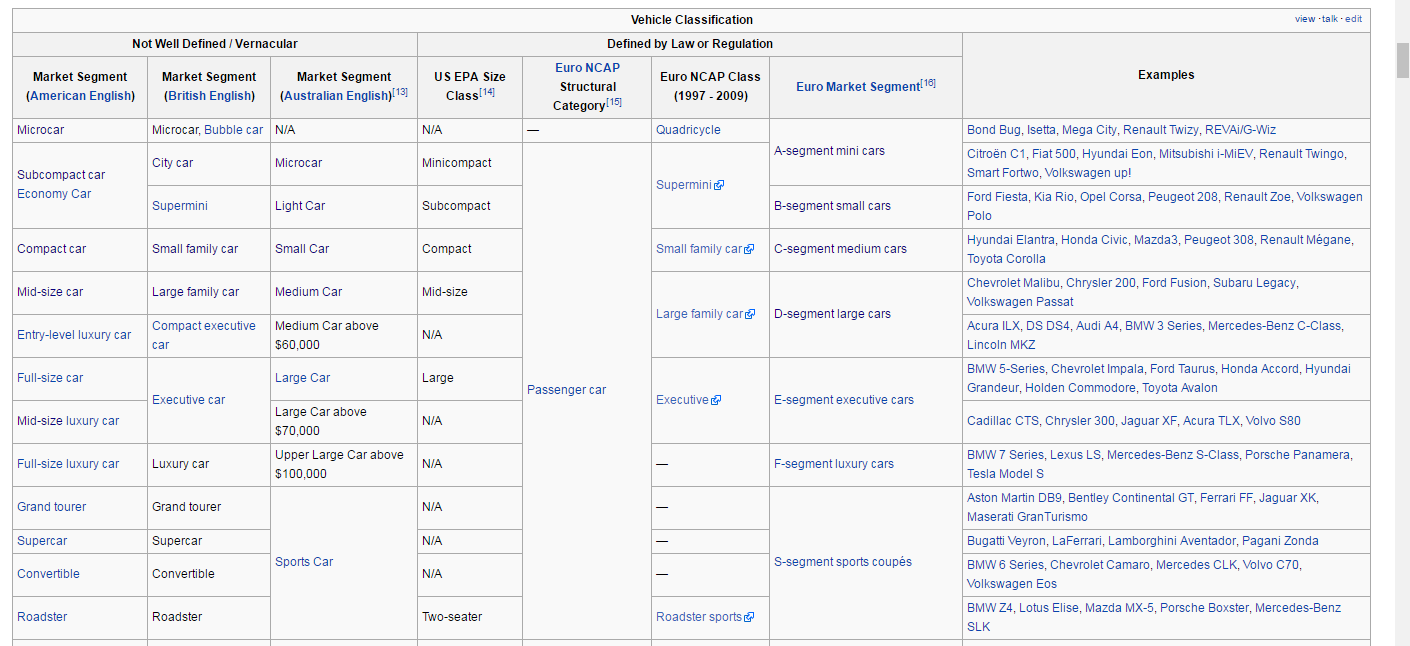The height and width of the screenshot is (646, 1410).
Task: Open the Medium Car link
Action: click(x=308, y=292)
